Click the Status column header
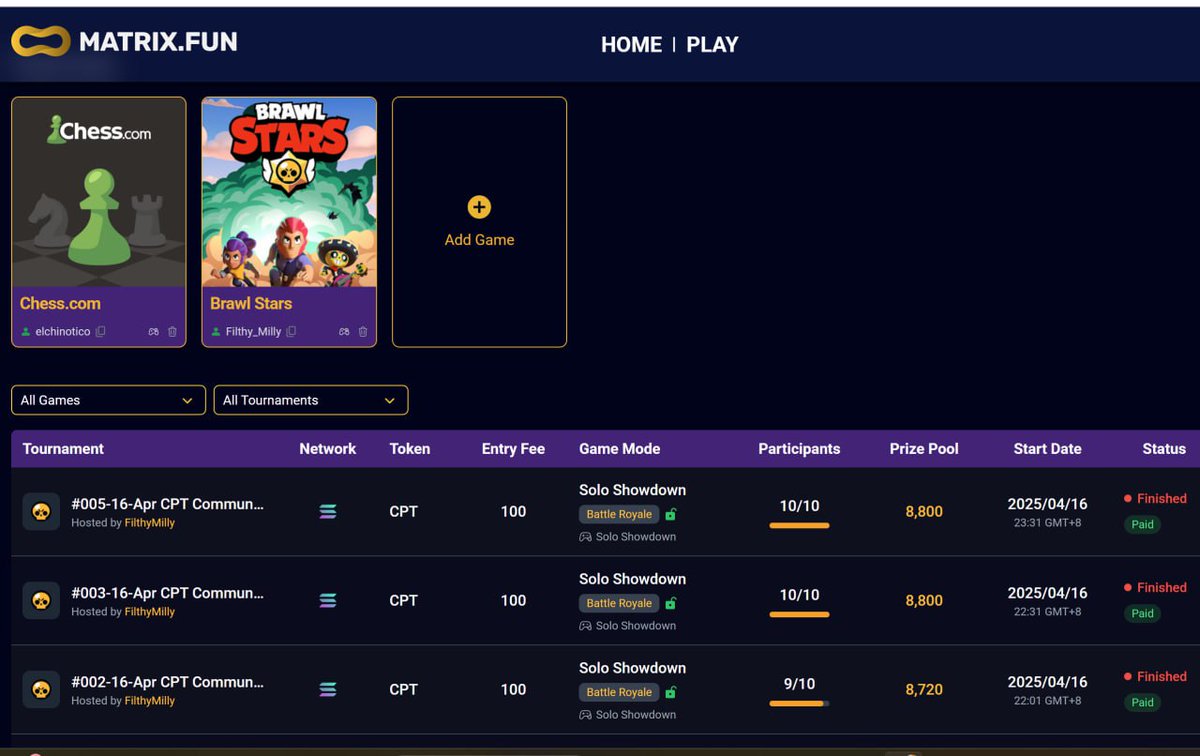Screen dimensions: 1200x756 [x=1164, y=449]
